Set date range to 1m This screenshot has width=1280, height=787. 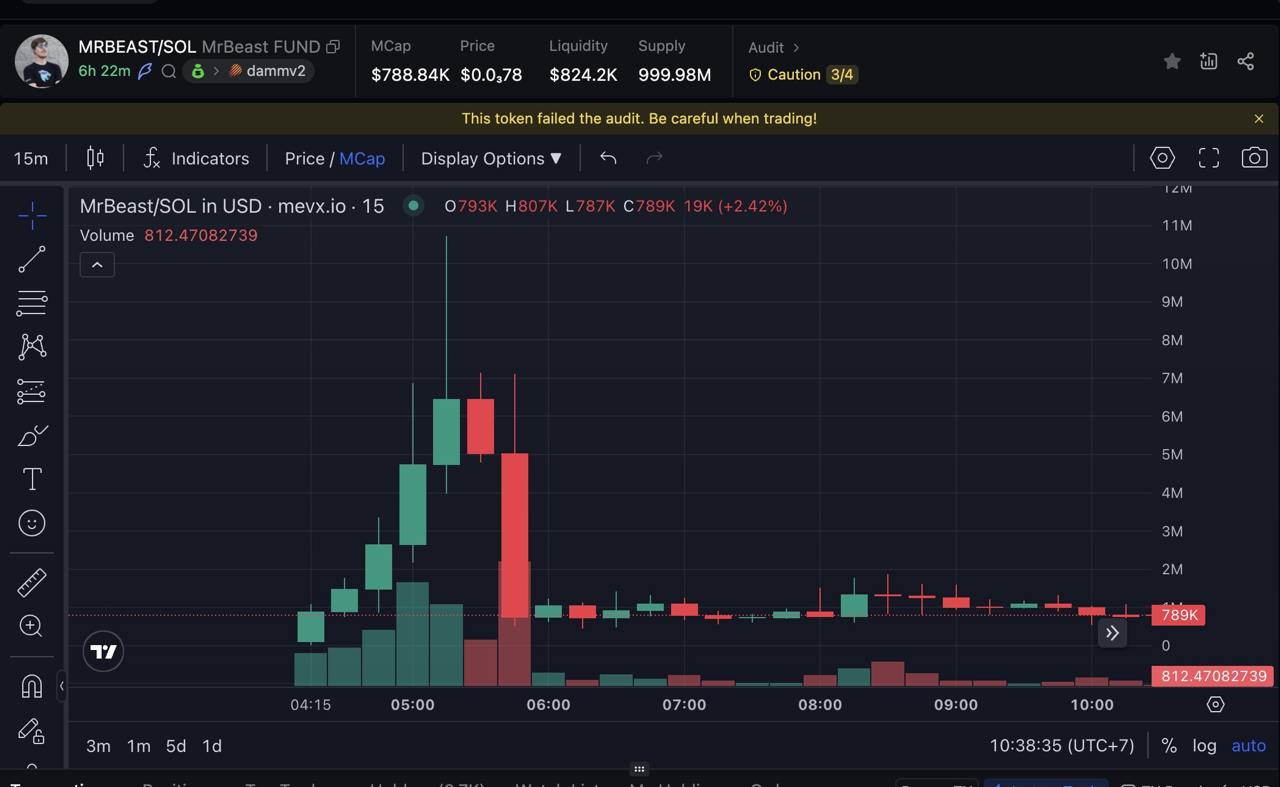[138, 746]
